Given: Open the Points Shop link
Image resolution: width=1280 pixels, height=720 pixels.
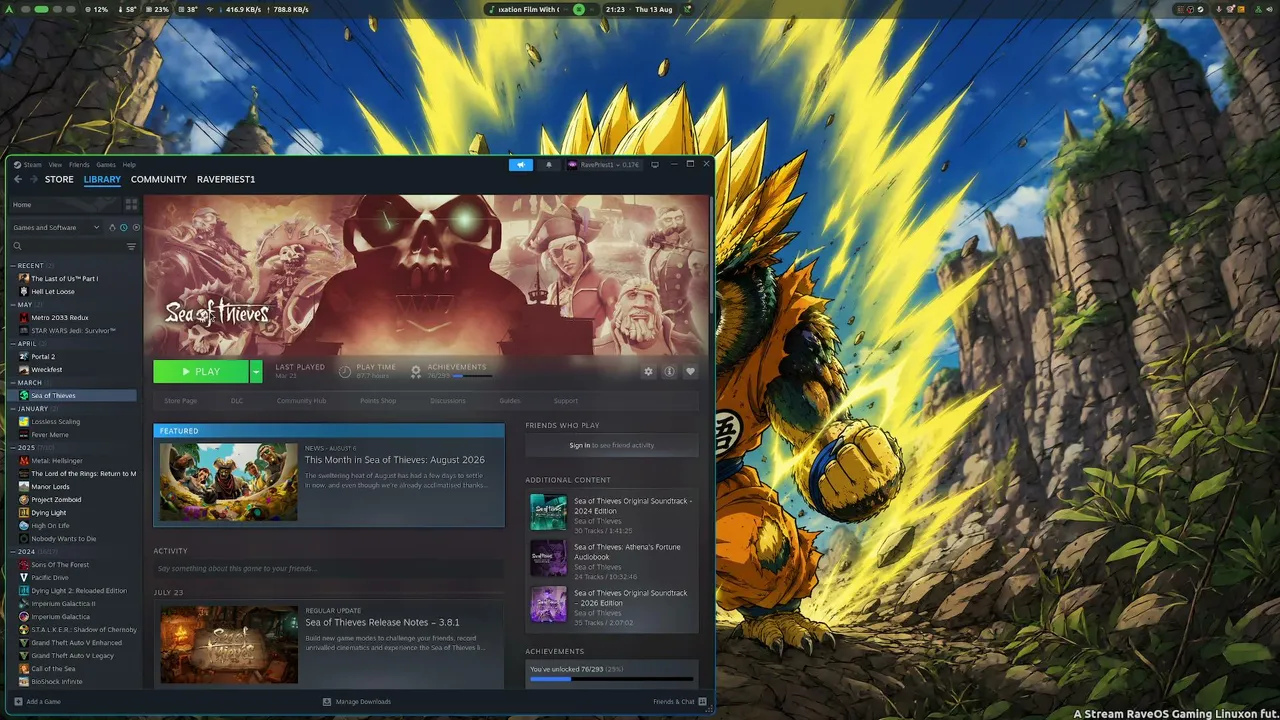Looking at the screenshot, I should (378, 401).
